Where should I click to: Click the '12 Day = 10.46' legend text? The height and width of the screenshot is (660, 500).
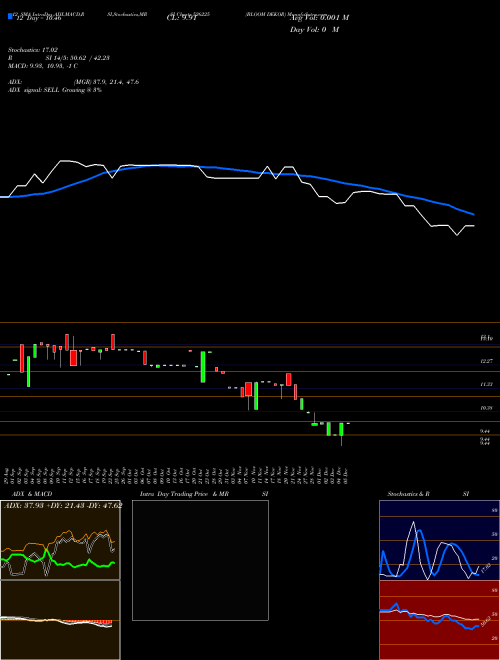pyautogui.click(x=37, y=18)
